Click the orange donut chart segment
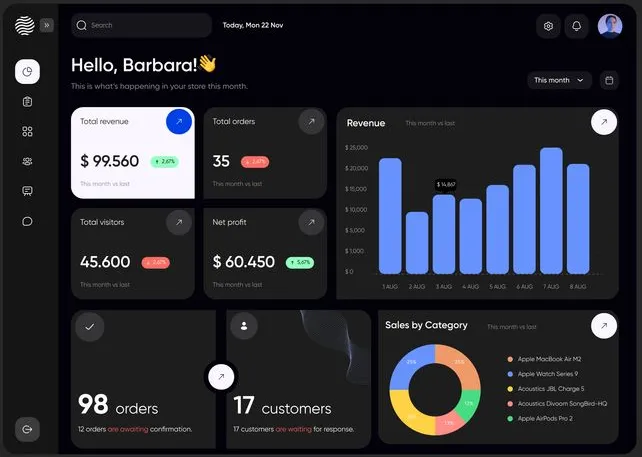 (x=460, y=362)
